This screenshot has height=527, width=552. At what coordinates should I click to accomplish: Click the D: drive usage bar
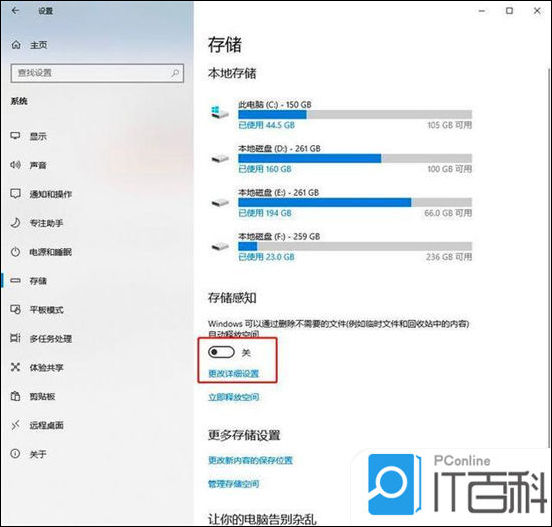355,158
